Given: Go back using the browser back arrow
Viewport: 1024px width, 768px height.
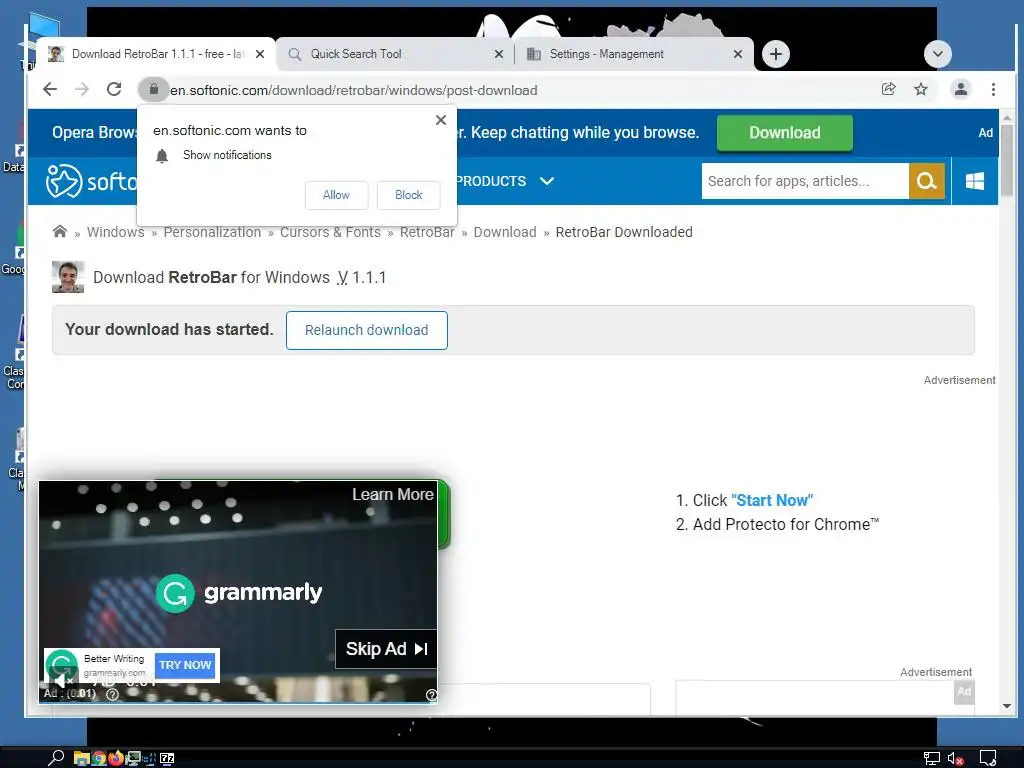Looking at the screenshot, I should point(50,89).
